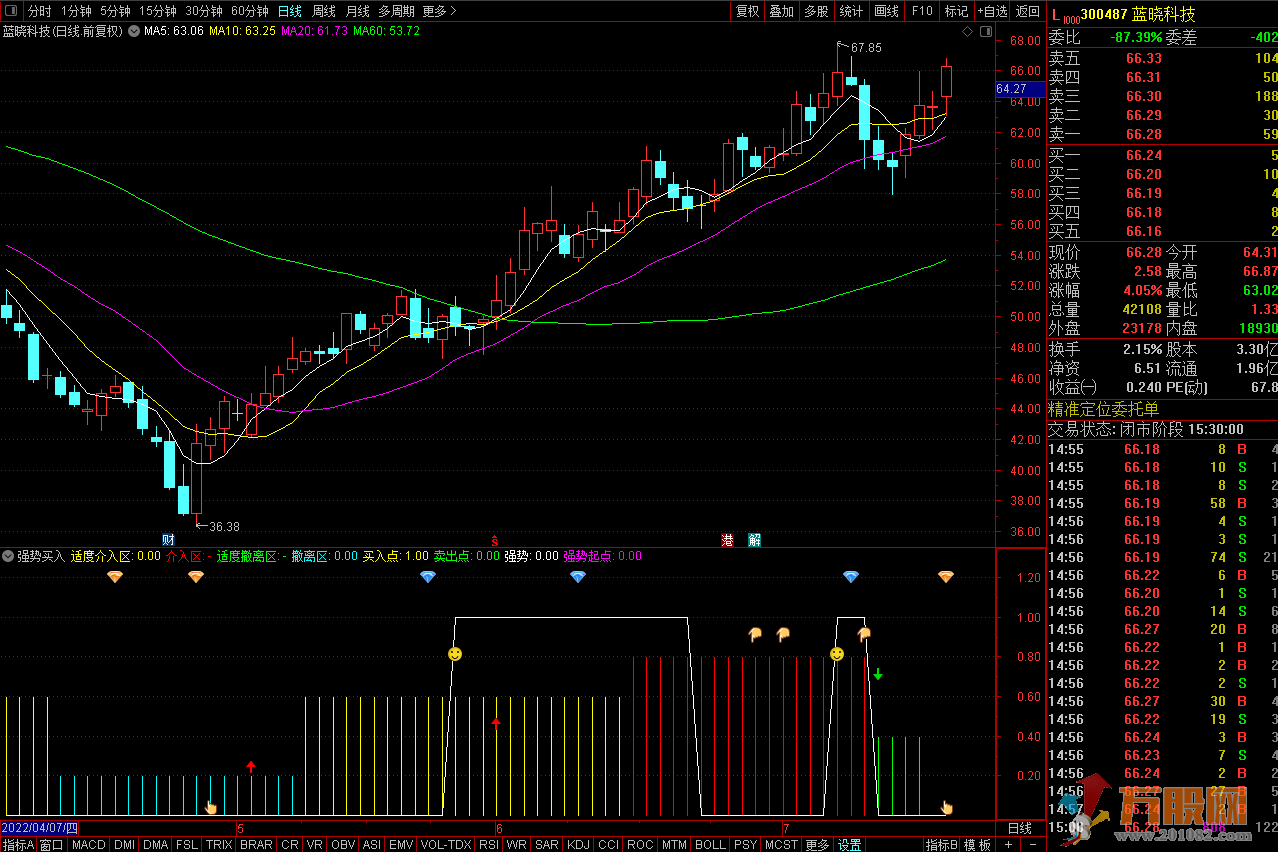This screenshot has width=1278, height=852.
Task: Click the plus zoom icon at bottom right
Action: (1009, 845)
